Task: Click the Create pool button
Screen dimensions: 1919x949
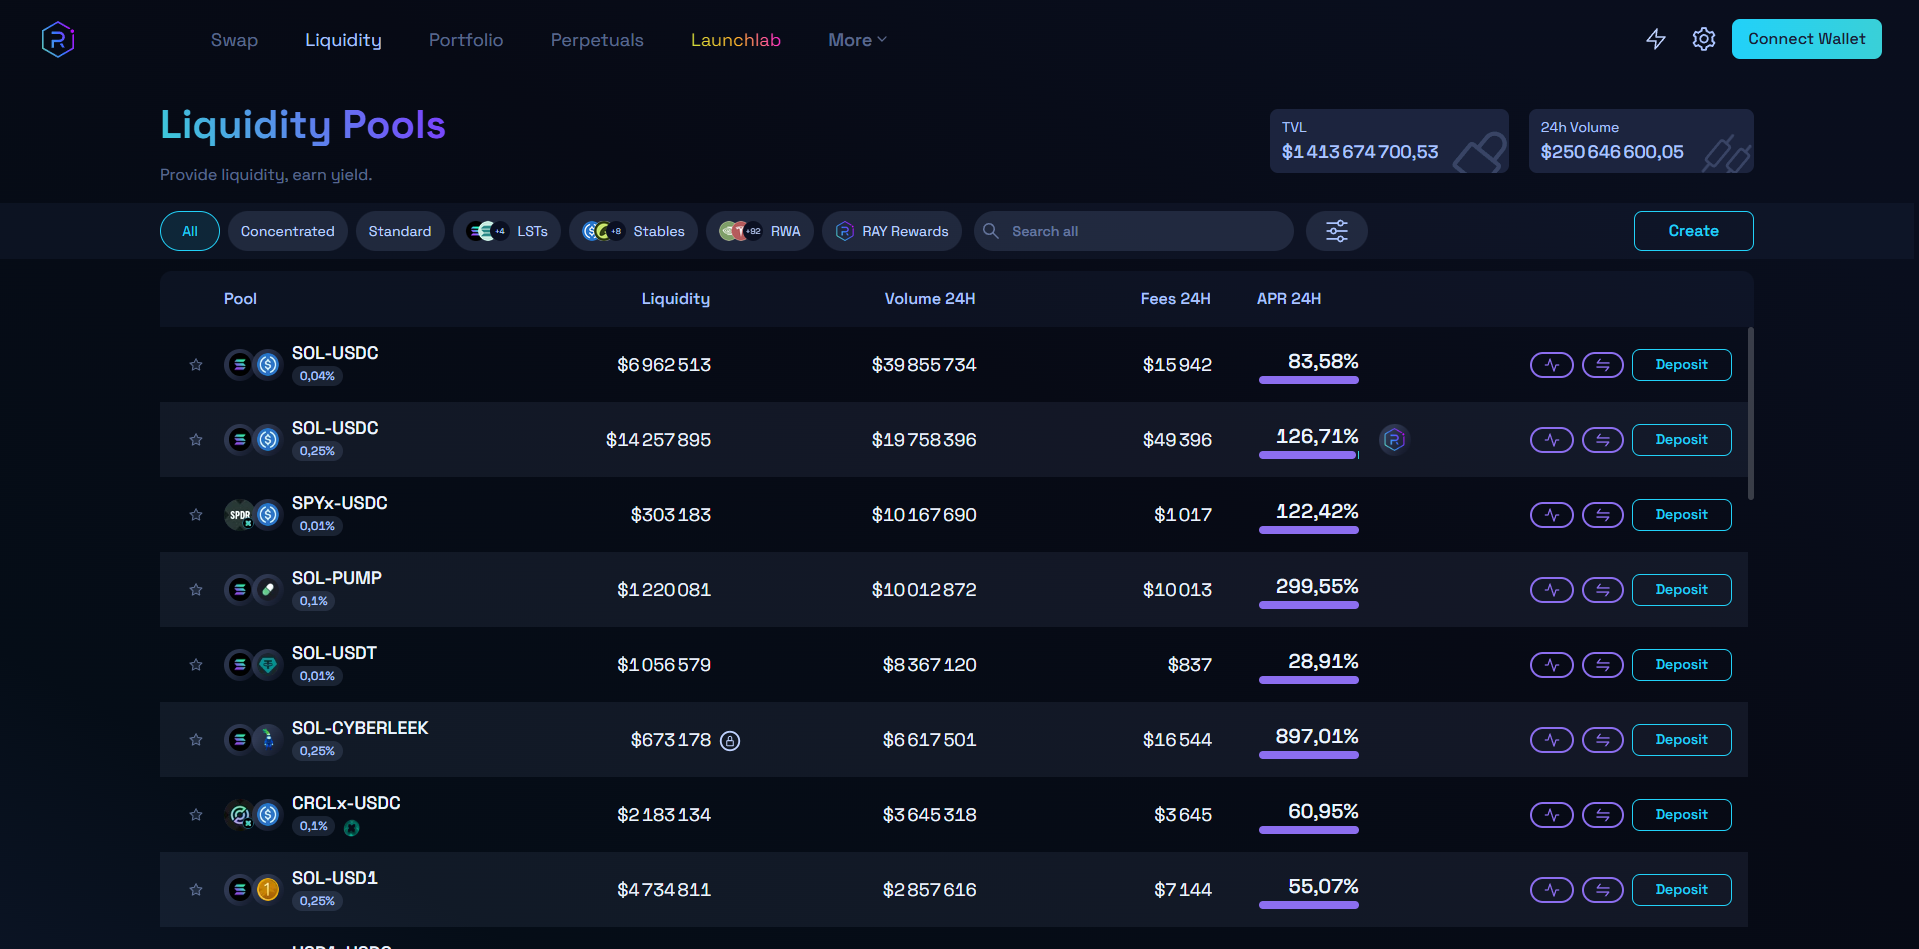Action: [x=1693, y=231]
